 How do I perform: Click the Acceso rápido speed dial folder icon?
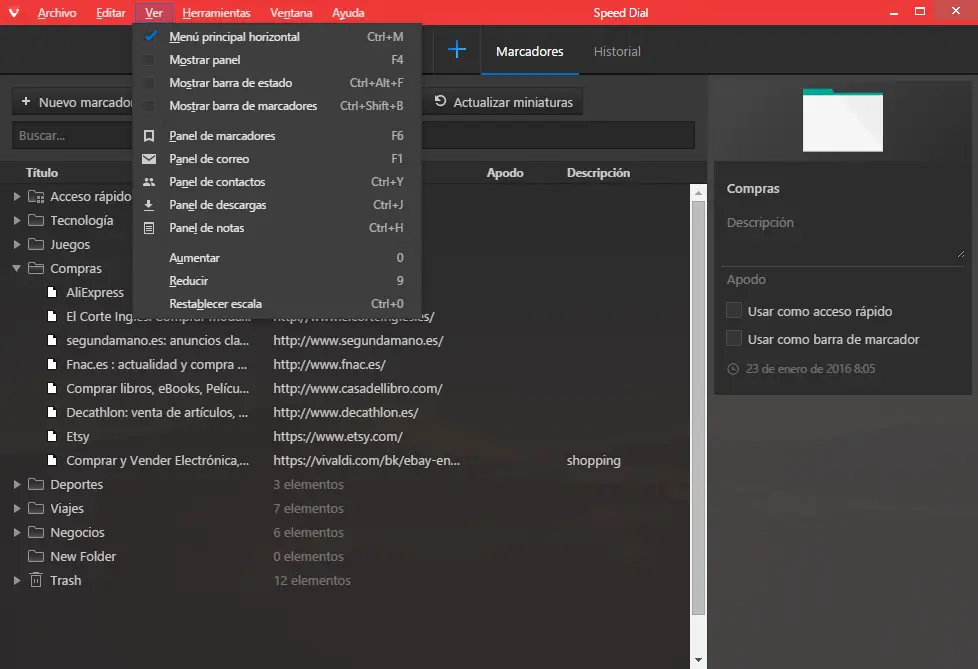(x=36, y=196)
